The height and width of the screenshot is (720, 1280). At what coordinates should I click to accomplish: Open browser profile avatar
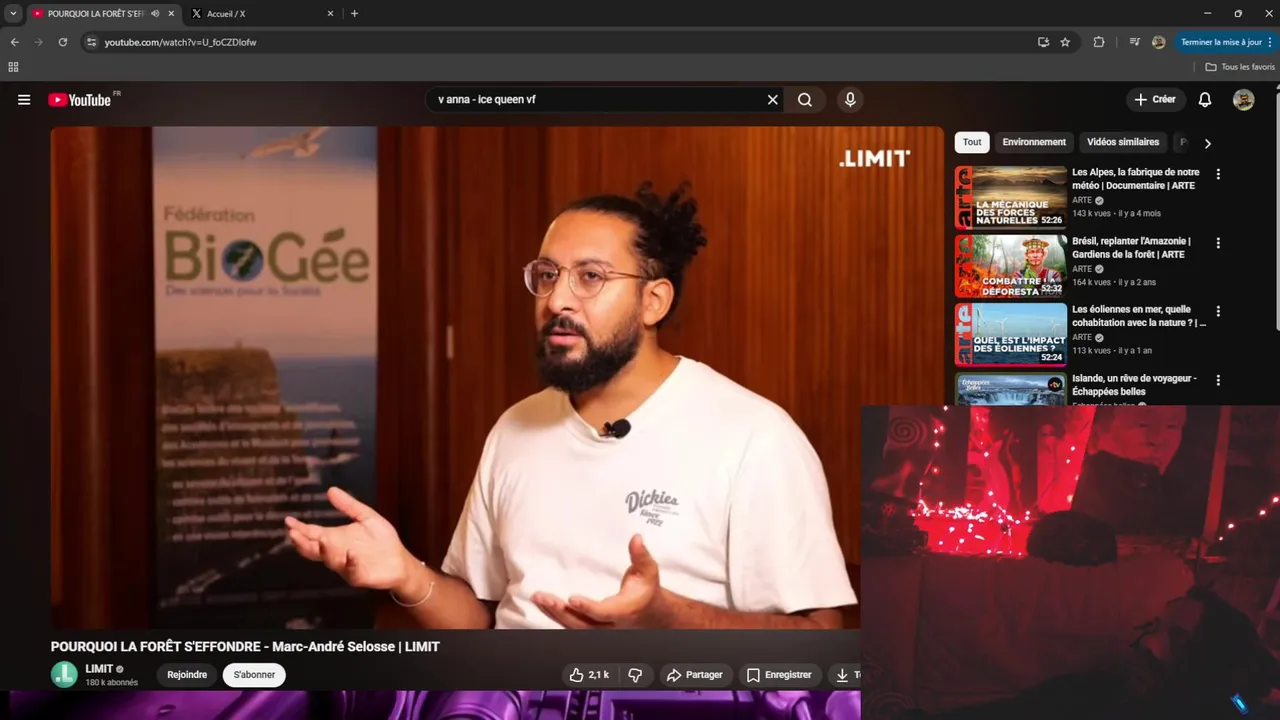point(1158,42)
